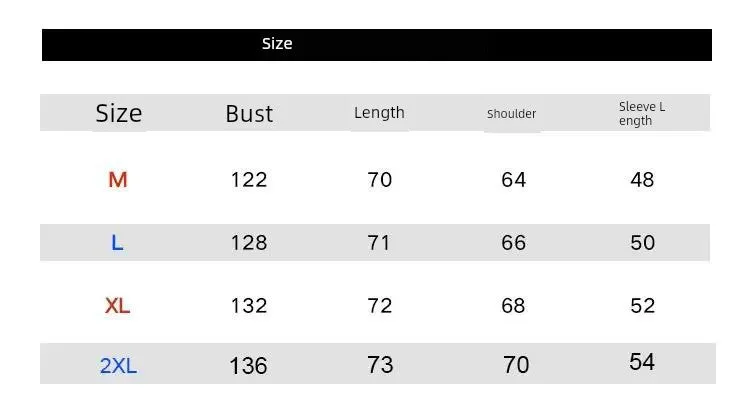This screenshot has width=750, height=393.
Task: Click the Bust column header
Action: [x=249, y=114]
